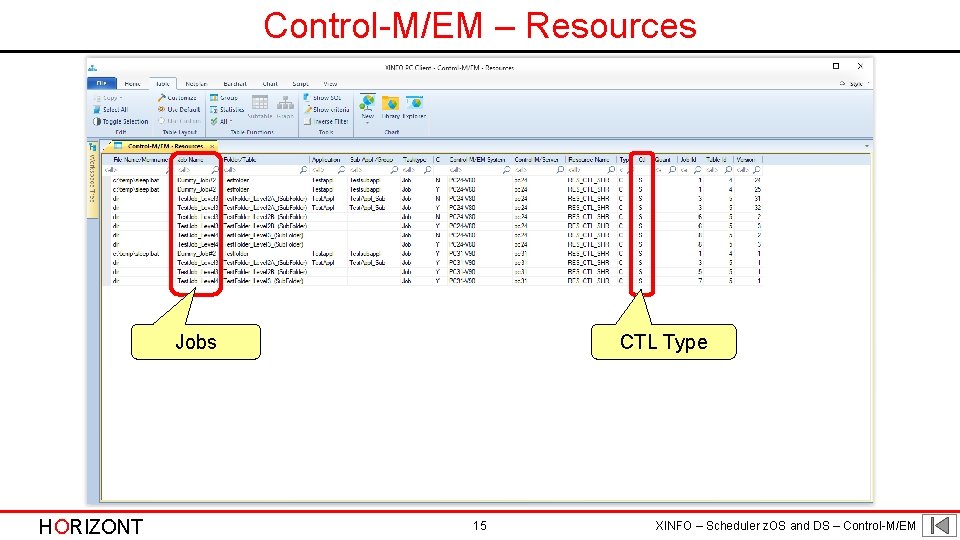Click the Version column header
This screenshot has height=540, width=960.
click(x=748, y=160)
